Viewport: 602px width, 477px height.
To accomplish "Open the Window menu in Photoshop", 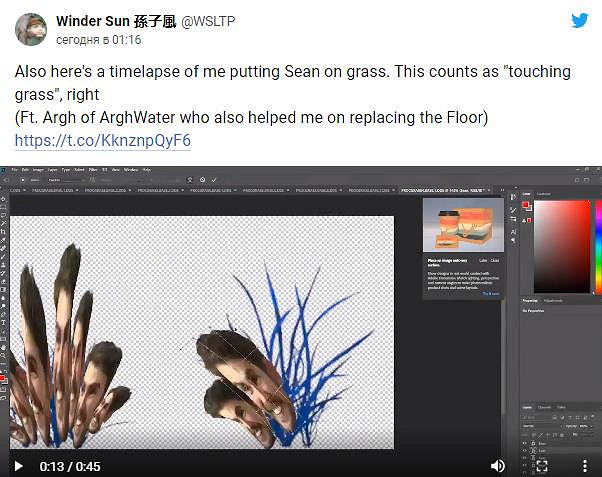I will [x=132, y=170].
